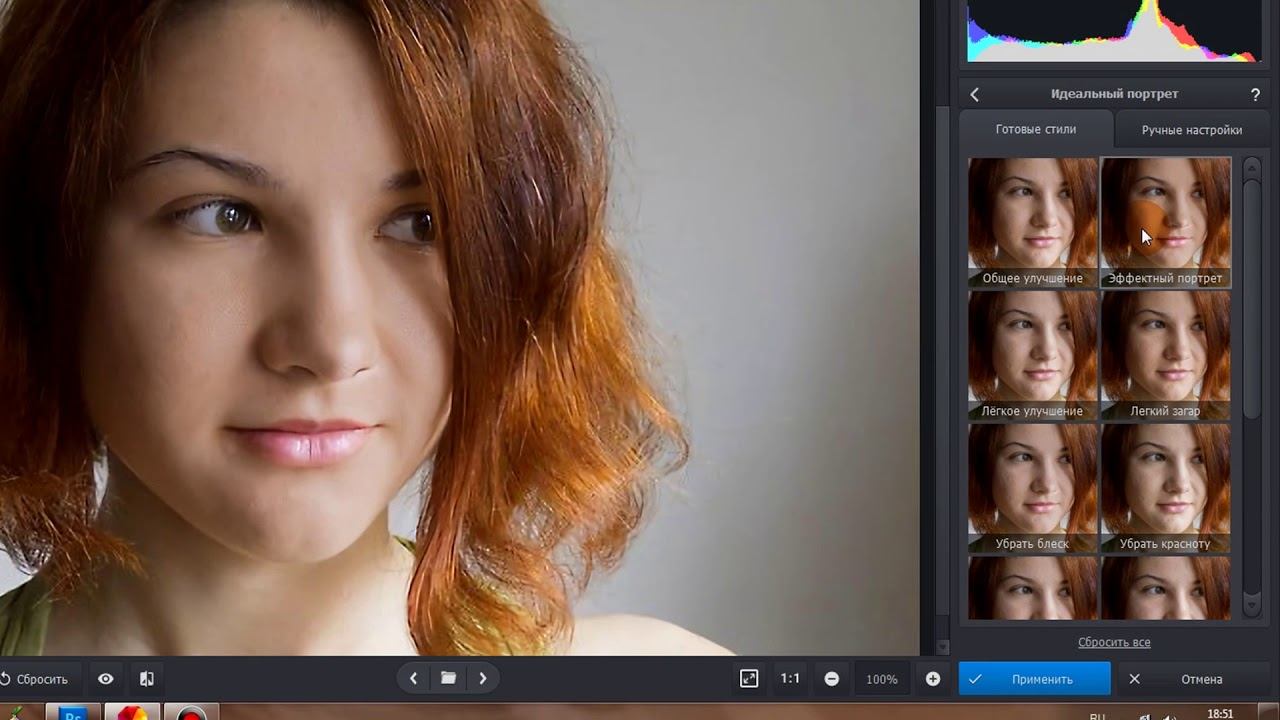Click the 100% zoom value field
This screenshot has height=720, width=1280.
coord(882,679)
